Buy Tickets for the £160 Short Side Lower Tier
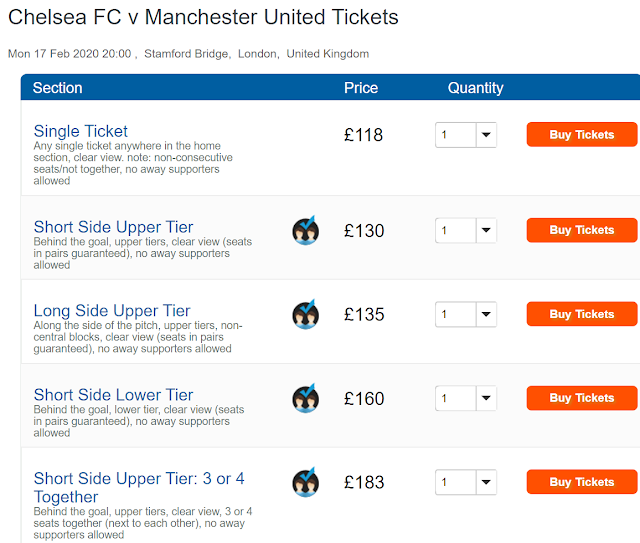Image resolution: width=640 pixels, height=543 pixels. click(x=581, y=399)
